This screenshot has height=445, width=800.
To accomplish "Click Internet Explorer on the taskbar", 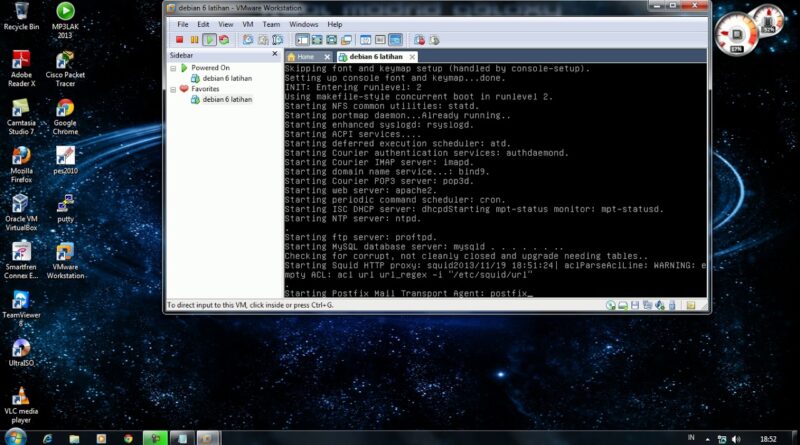I will tap(47, 438).
